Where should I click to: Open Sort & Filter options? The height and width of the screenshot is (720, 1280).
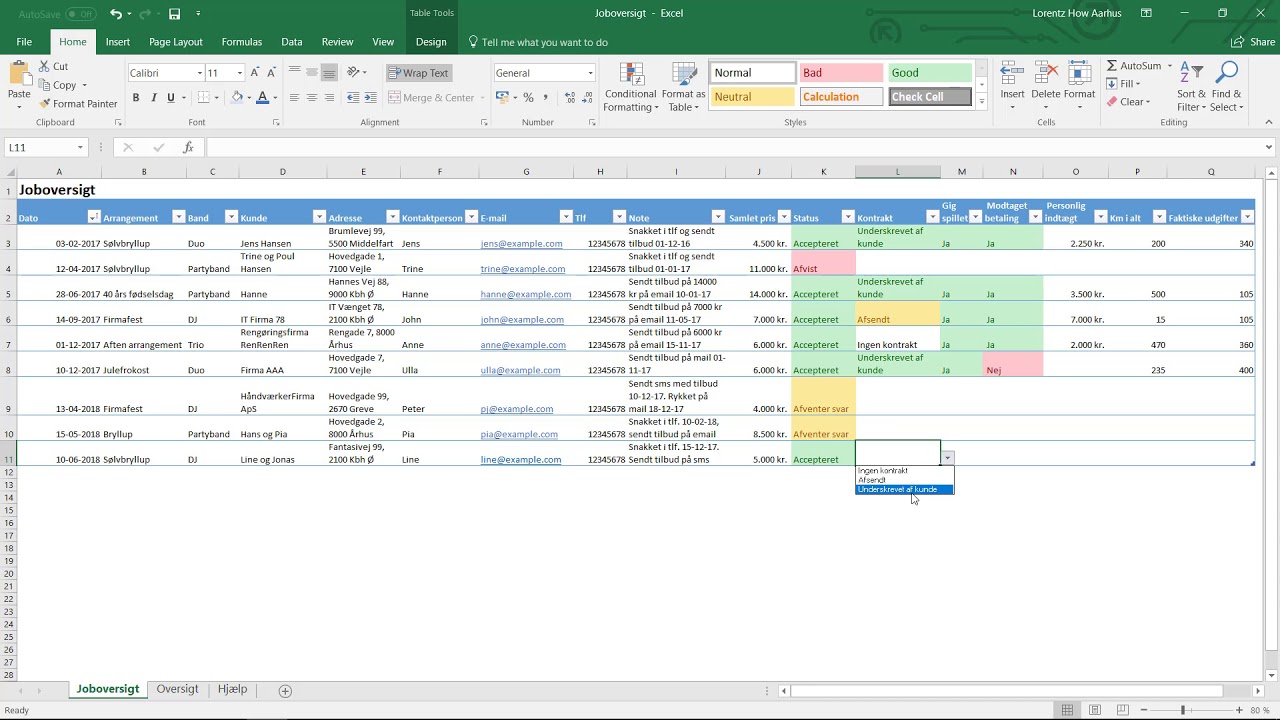tap(1191, 87)
